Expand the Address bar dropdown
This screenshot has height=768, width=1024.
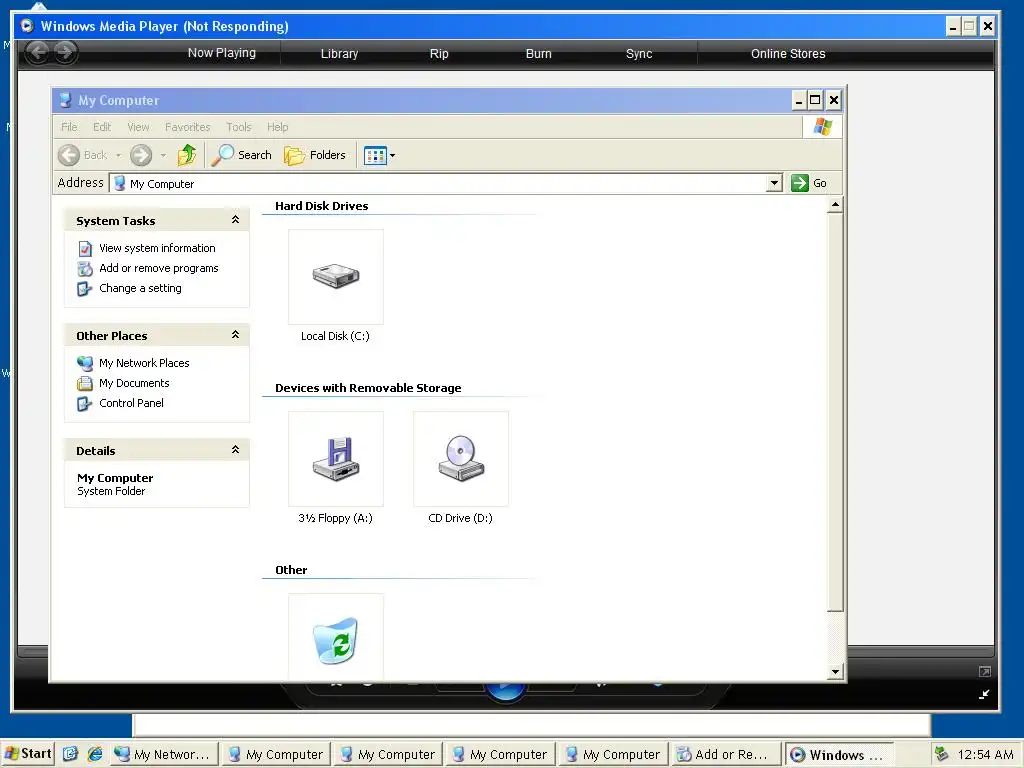pos(774,183)
